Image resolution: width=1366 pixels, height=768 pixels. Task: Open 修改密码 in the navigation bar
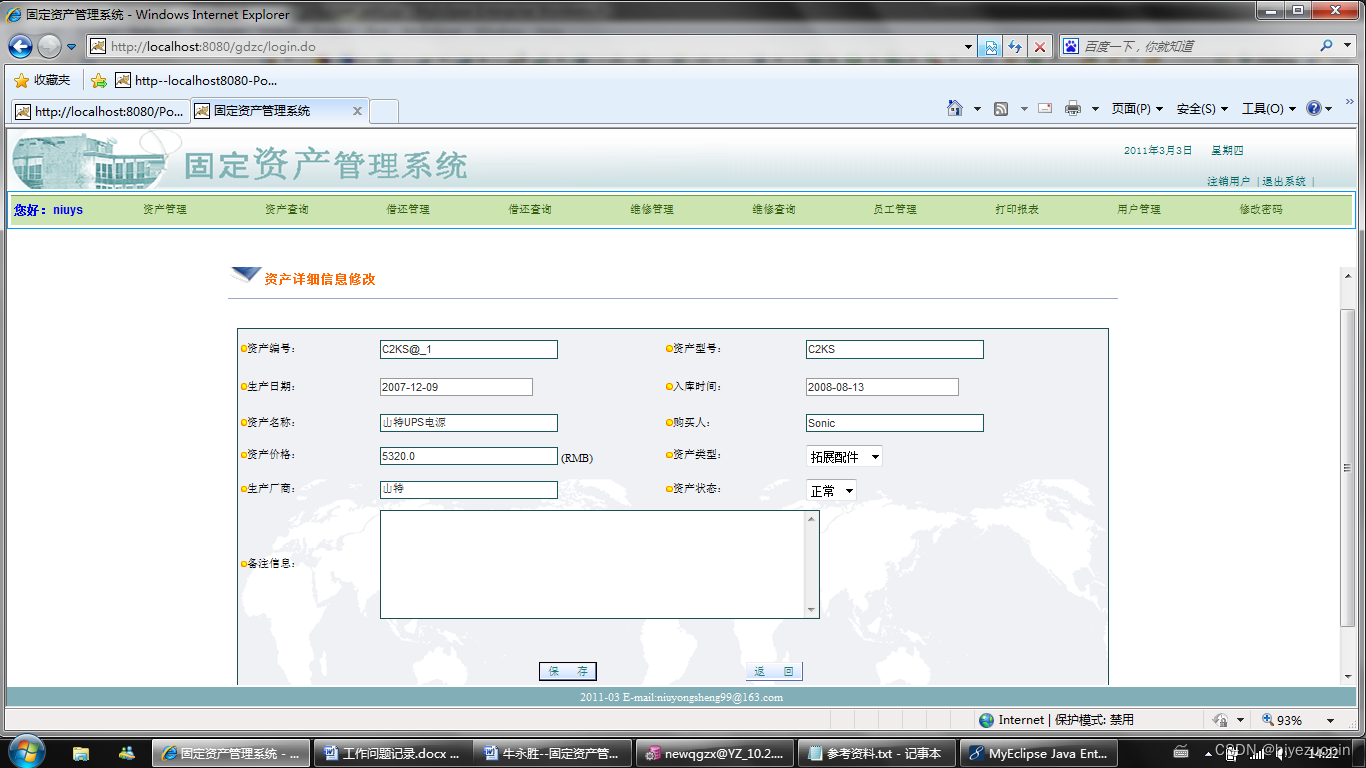click(x=1261, y=210)
